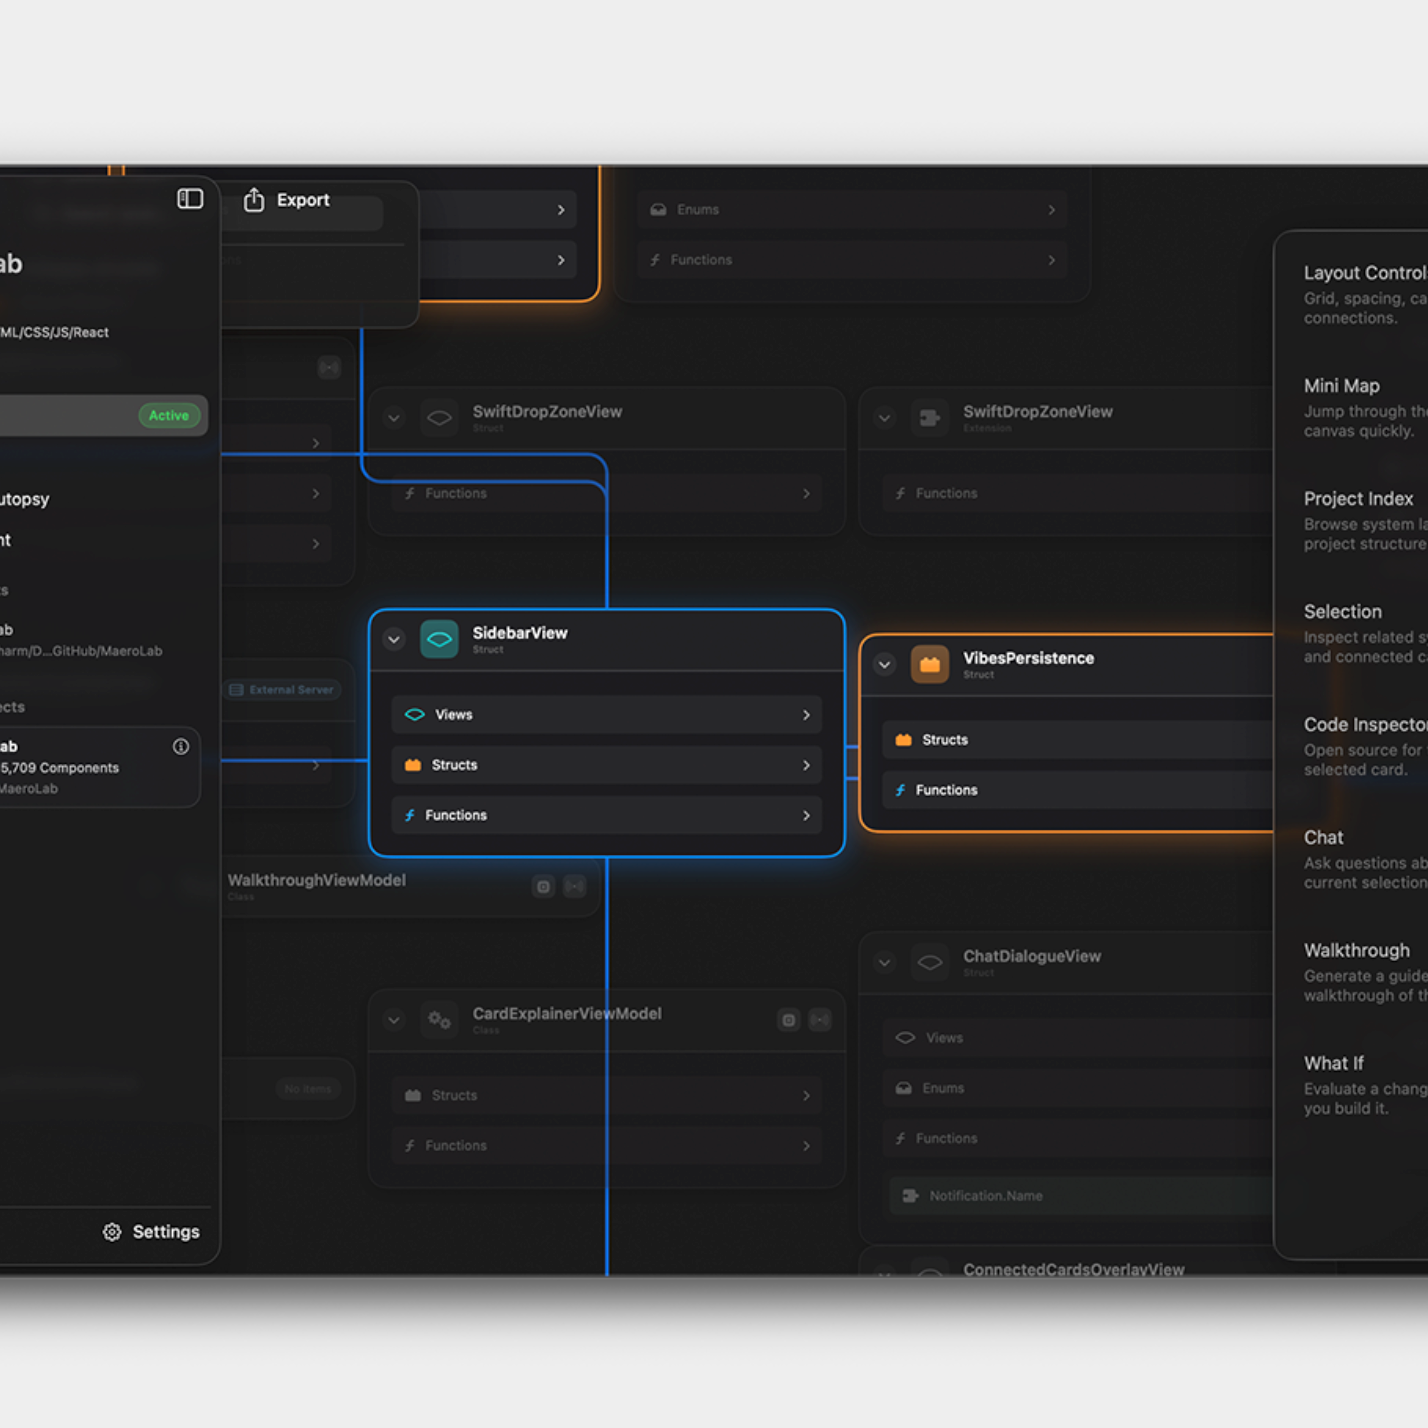Select the Mini Map help entry

coord(1365,408)
